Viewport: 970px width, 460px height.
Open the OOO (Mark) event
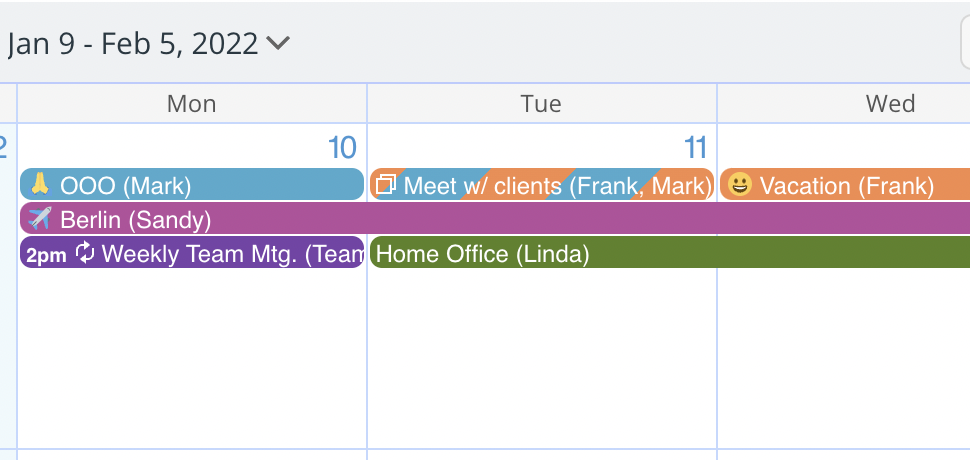[192, 184]
